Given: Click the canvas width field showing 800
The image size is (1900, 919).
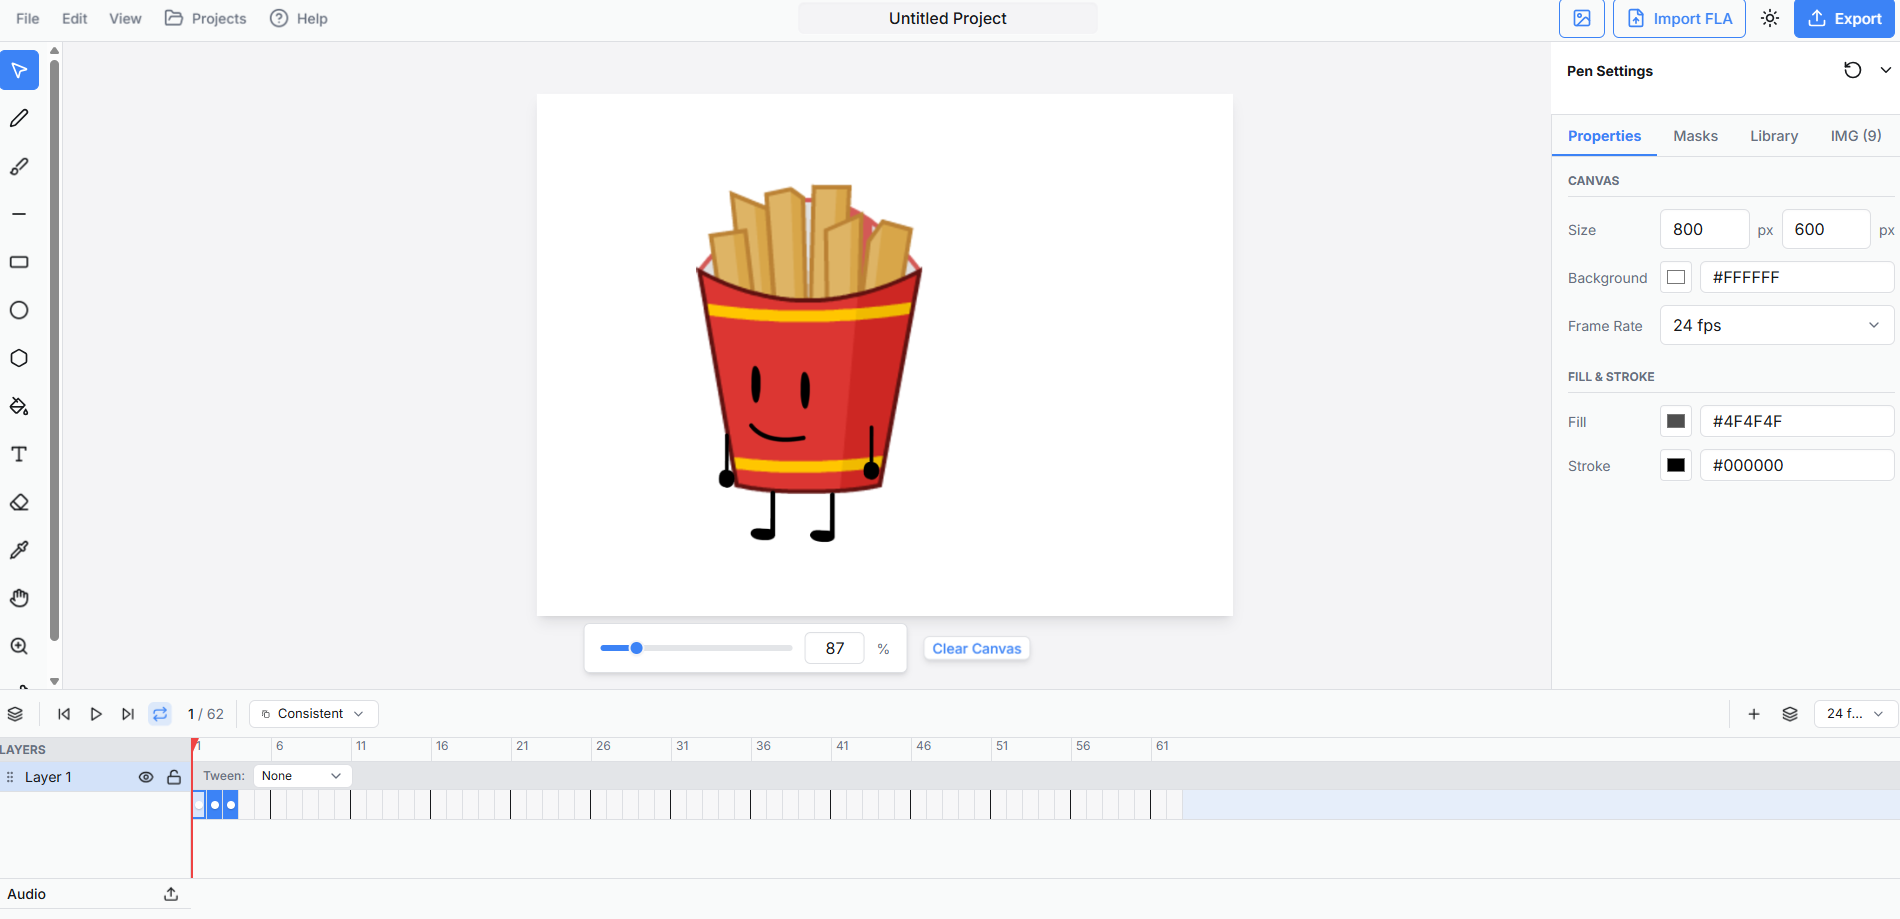Looking at the screenshot, I should (x=1704, y=229).
